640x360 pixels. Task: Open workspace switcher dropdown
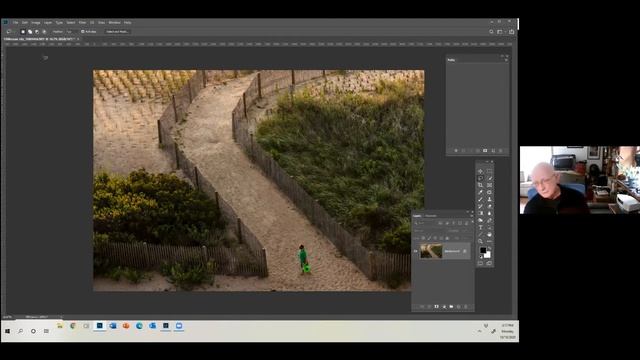pos(501,31)
